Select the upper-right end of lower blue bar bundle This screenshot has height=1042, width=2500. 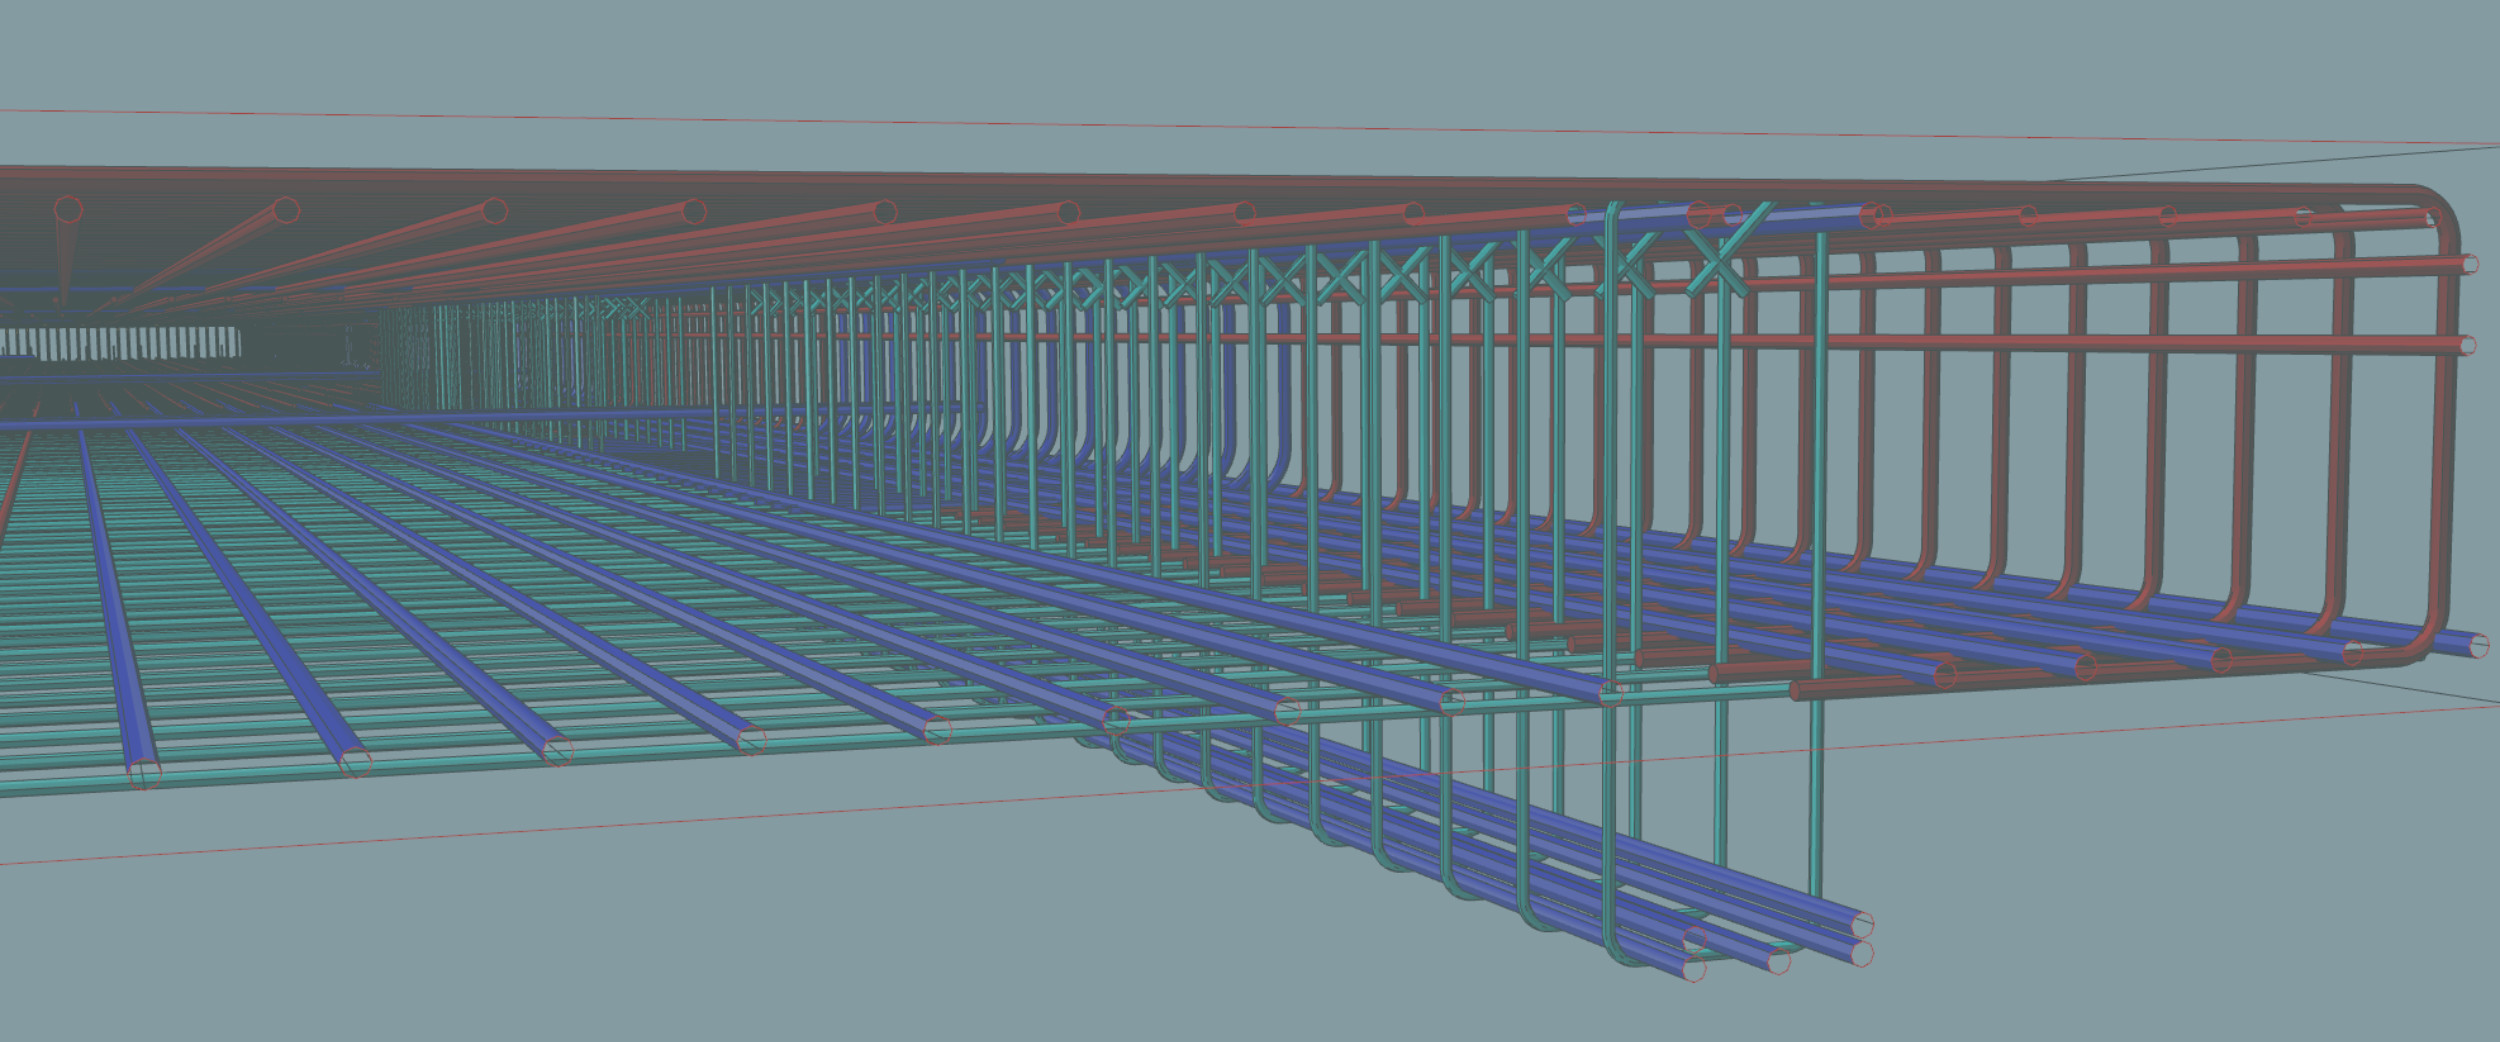[x=1861, y=924]
